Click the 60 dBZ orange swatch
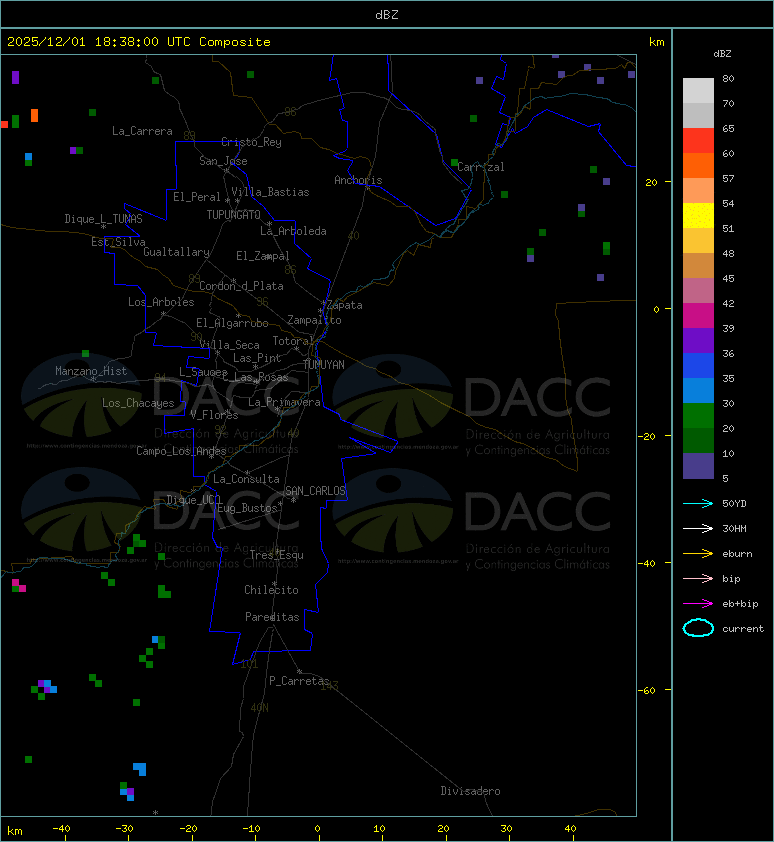Screen dimensions: 774x842 tap(698, 165)
